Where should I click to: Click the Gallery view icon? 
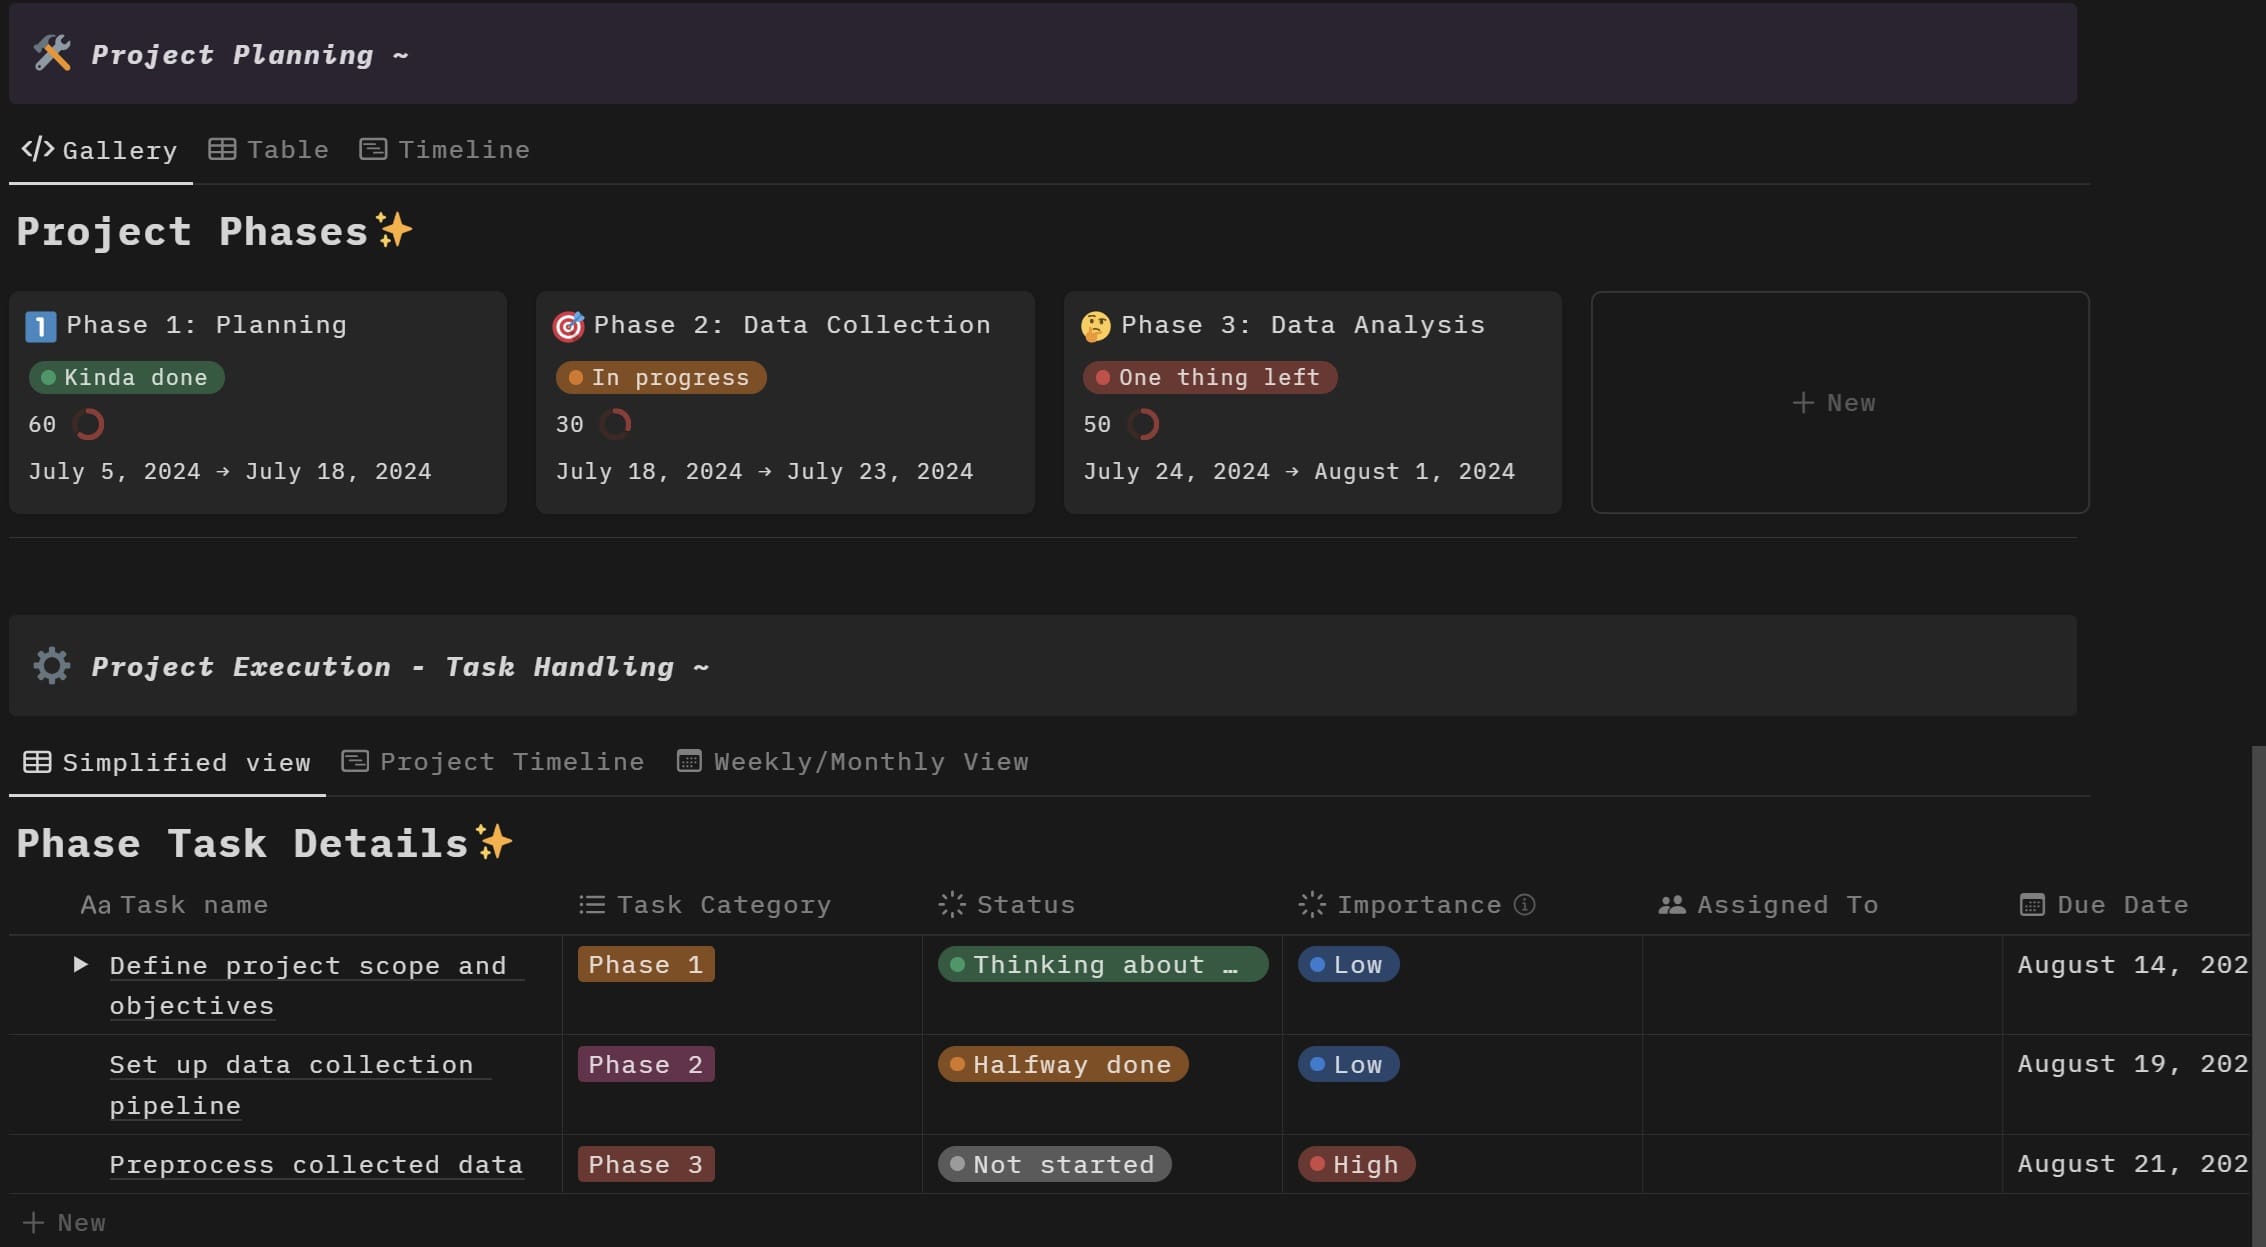(34, 149)
